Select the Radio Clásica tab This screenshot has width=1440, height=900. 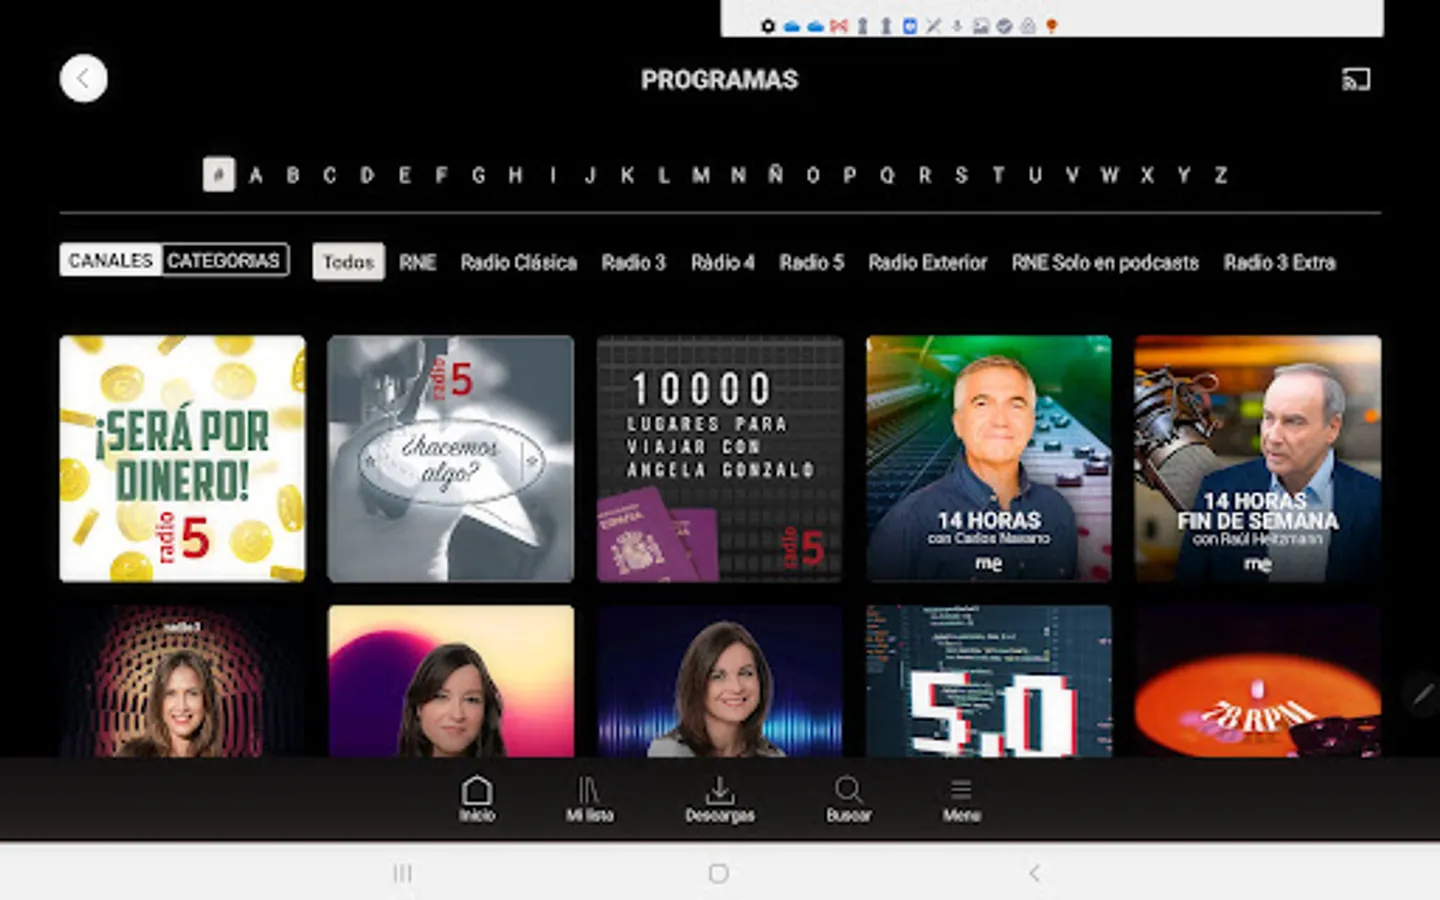pyautogui.click(x=518, y=262)
